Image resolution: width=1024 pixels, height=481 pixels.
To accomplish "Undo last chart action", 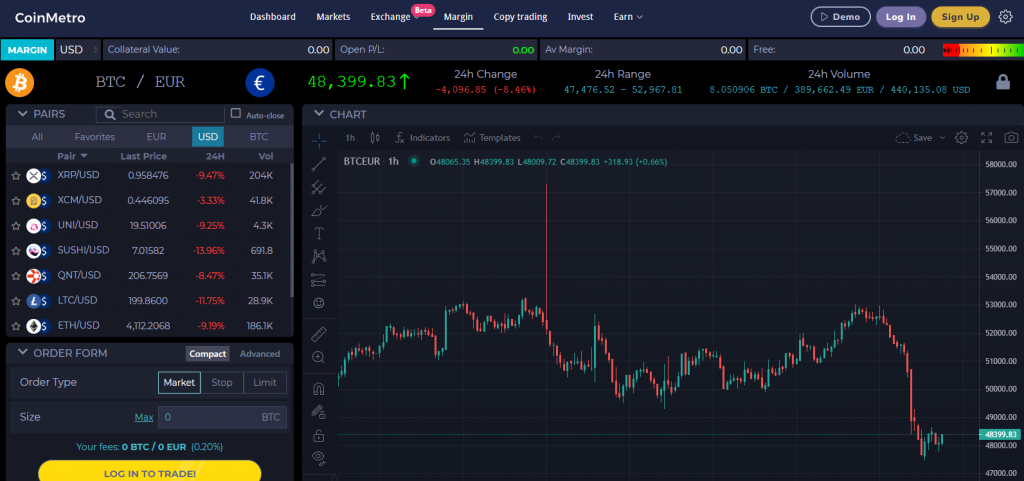I will pyautogui.click(x=539, y=138).
